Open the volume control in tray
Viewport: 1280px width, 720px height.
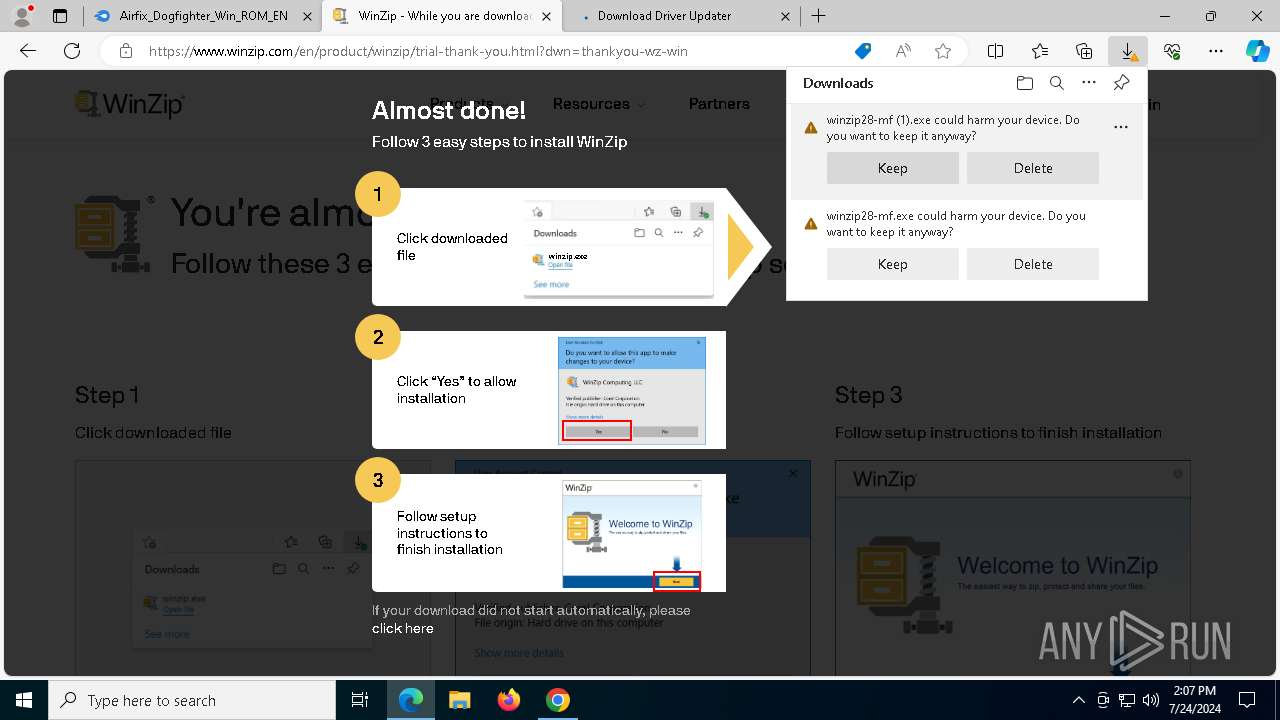point(1150,700)
